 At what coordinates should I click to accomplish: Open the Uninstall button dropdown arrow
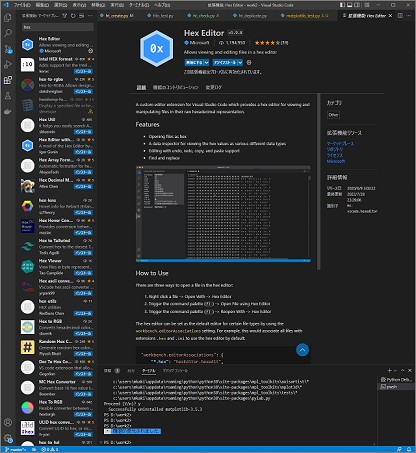click(x=240, y=63)
